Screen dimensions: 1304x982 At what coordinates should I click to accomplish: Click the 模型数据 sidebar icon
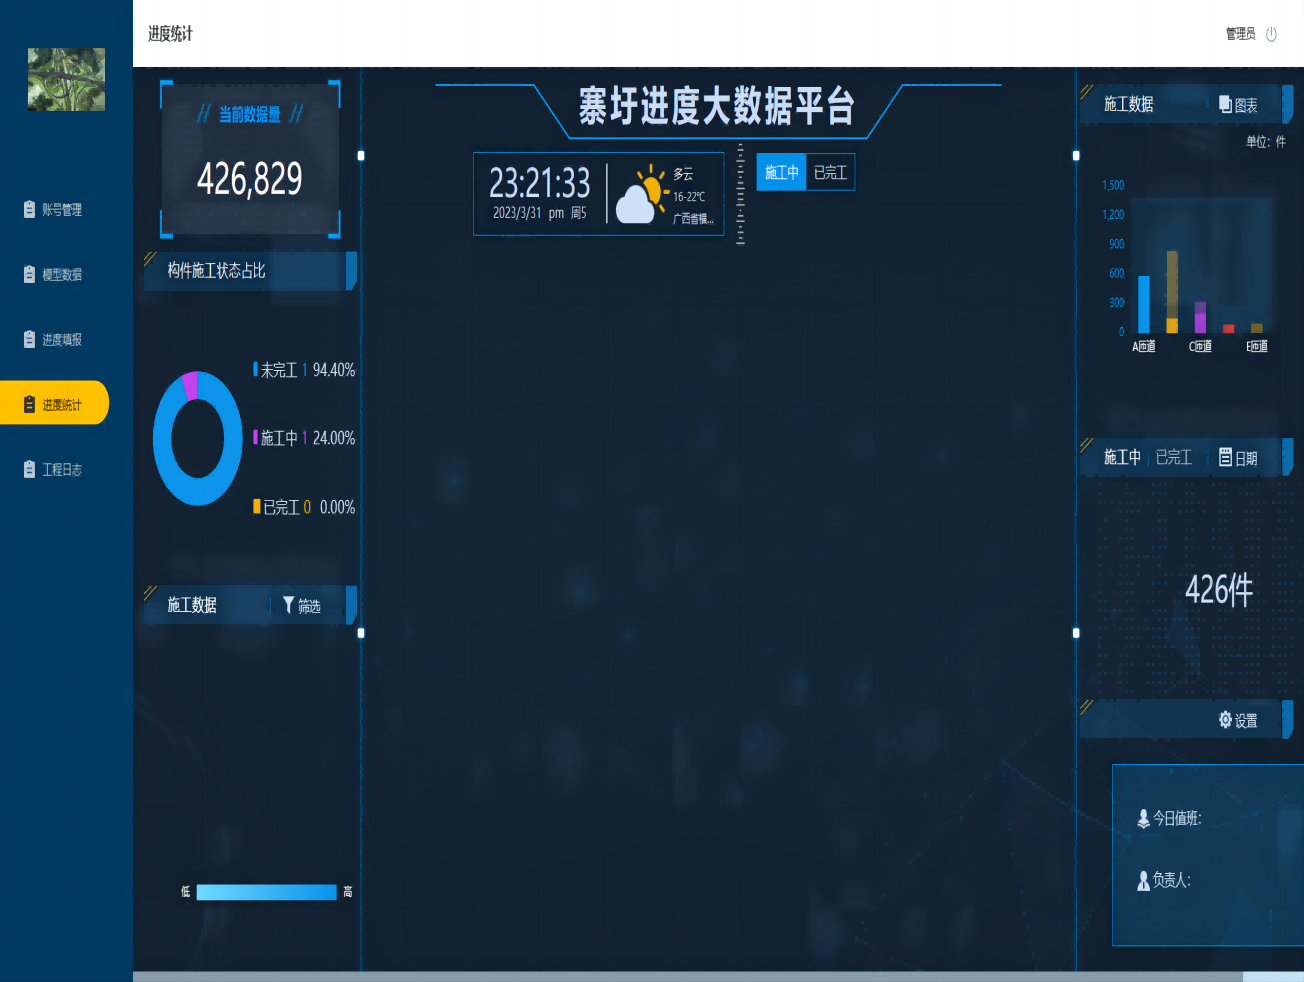click(x=29, y=275)
